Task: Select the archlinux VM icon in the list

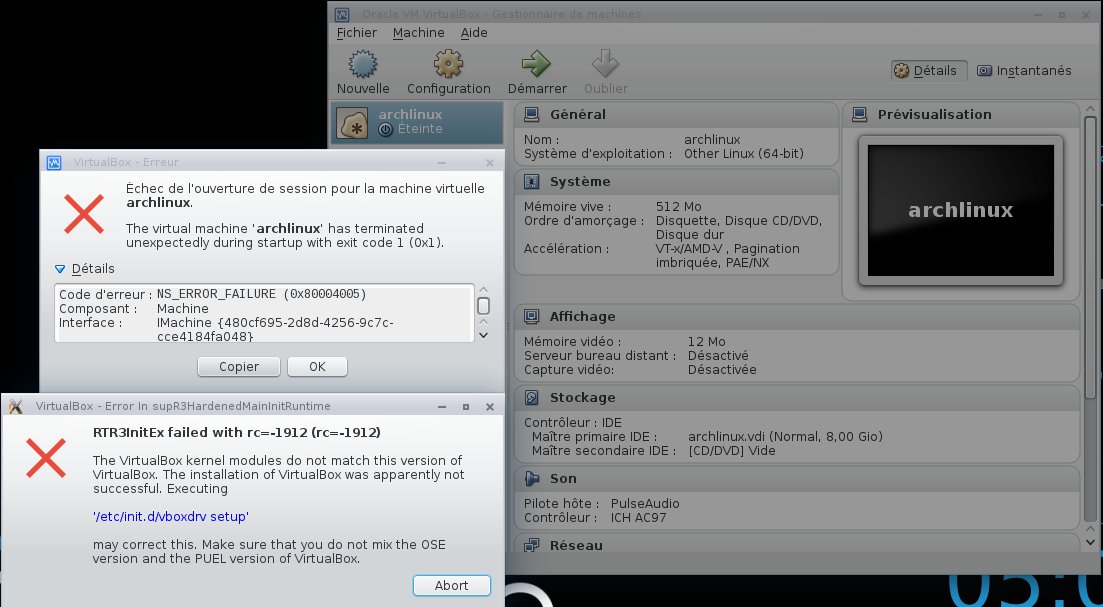Action: pyautogui.click(x=352, y=122)
